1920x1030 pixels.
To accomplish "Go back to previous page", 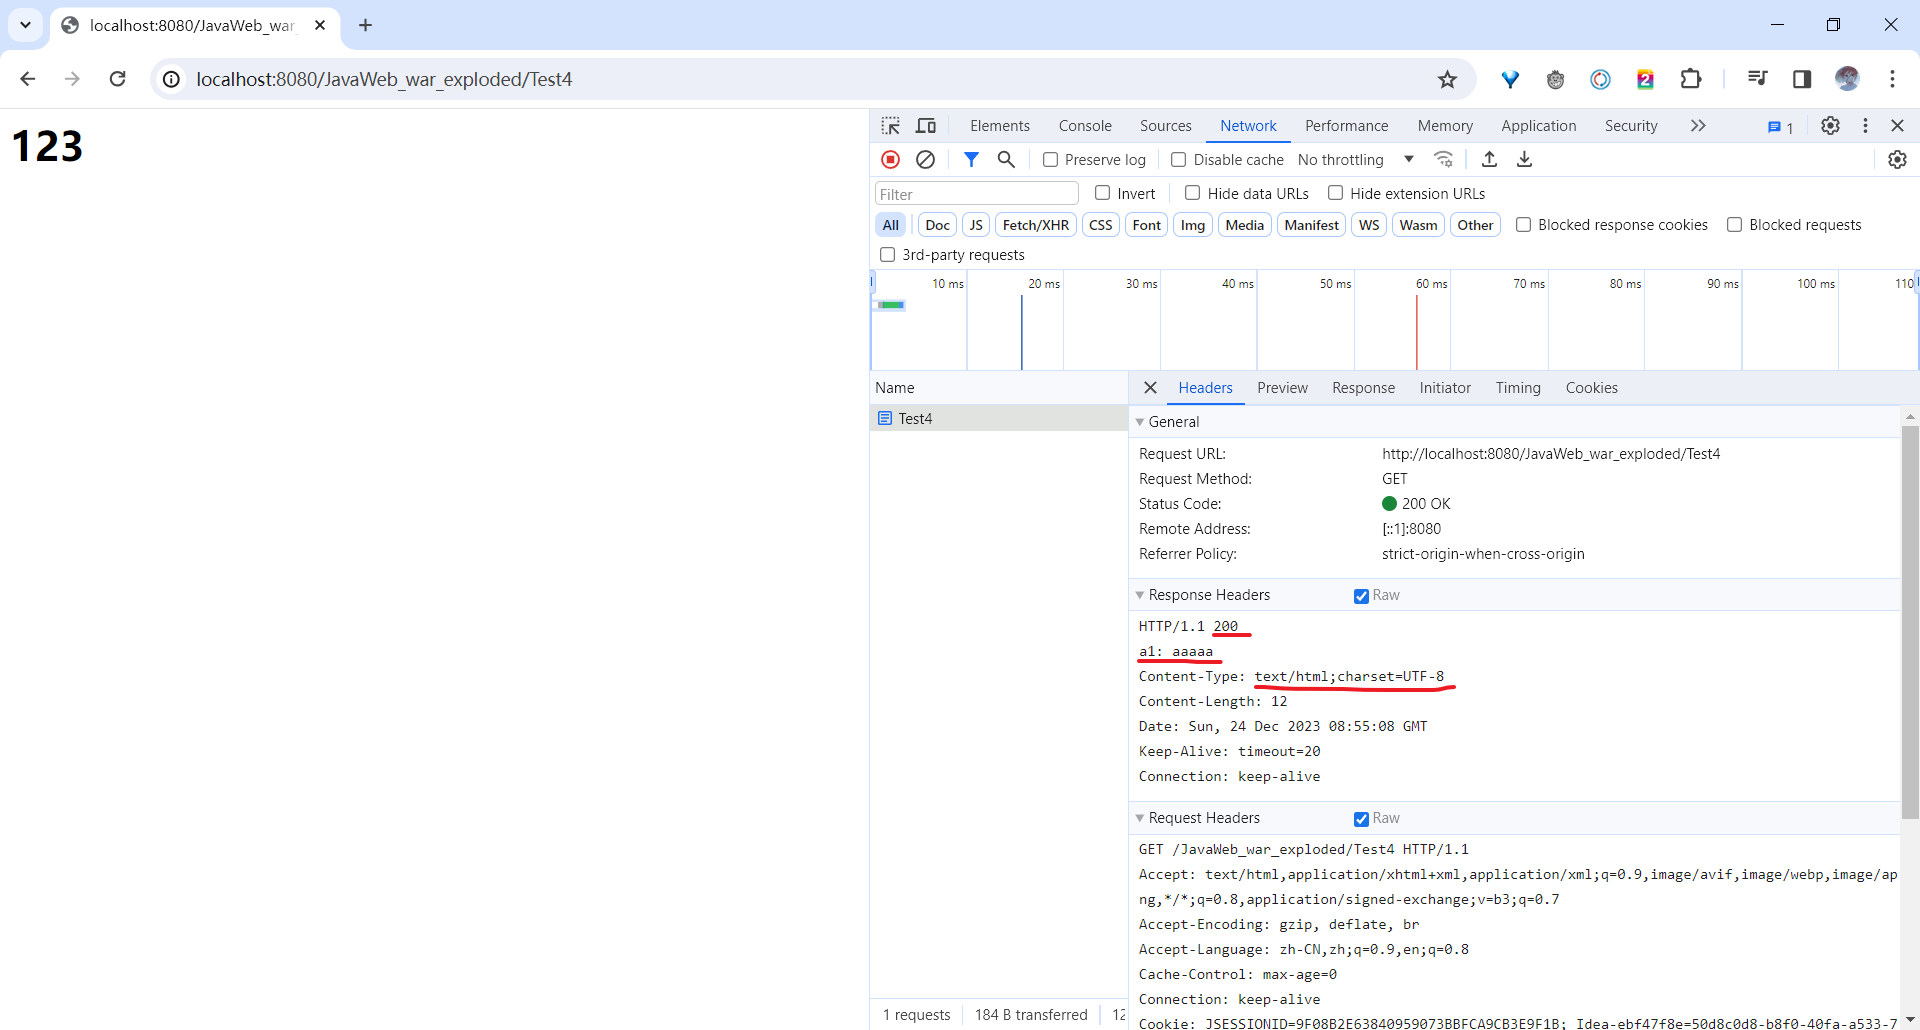I will [28, 79].
